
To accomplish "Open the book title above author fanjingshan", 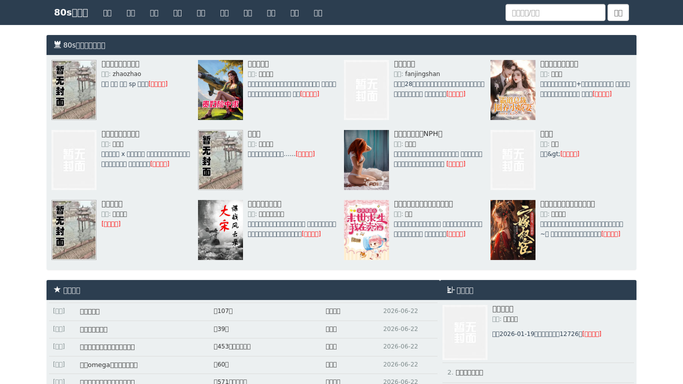I will [404, 64].
